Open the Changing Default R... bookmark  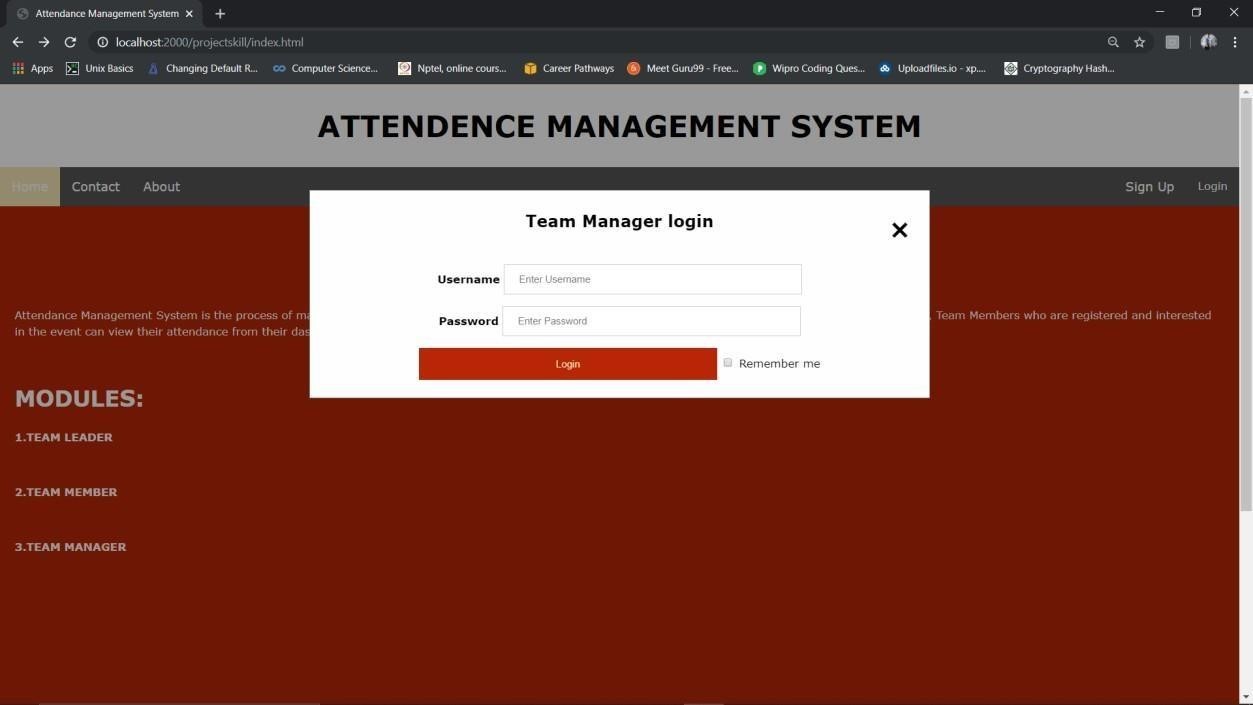(x=202, y=69)
